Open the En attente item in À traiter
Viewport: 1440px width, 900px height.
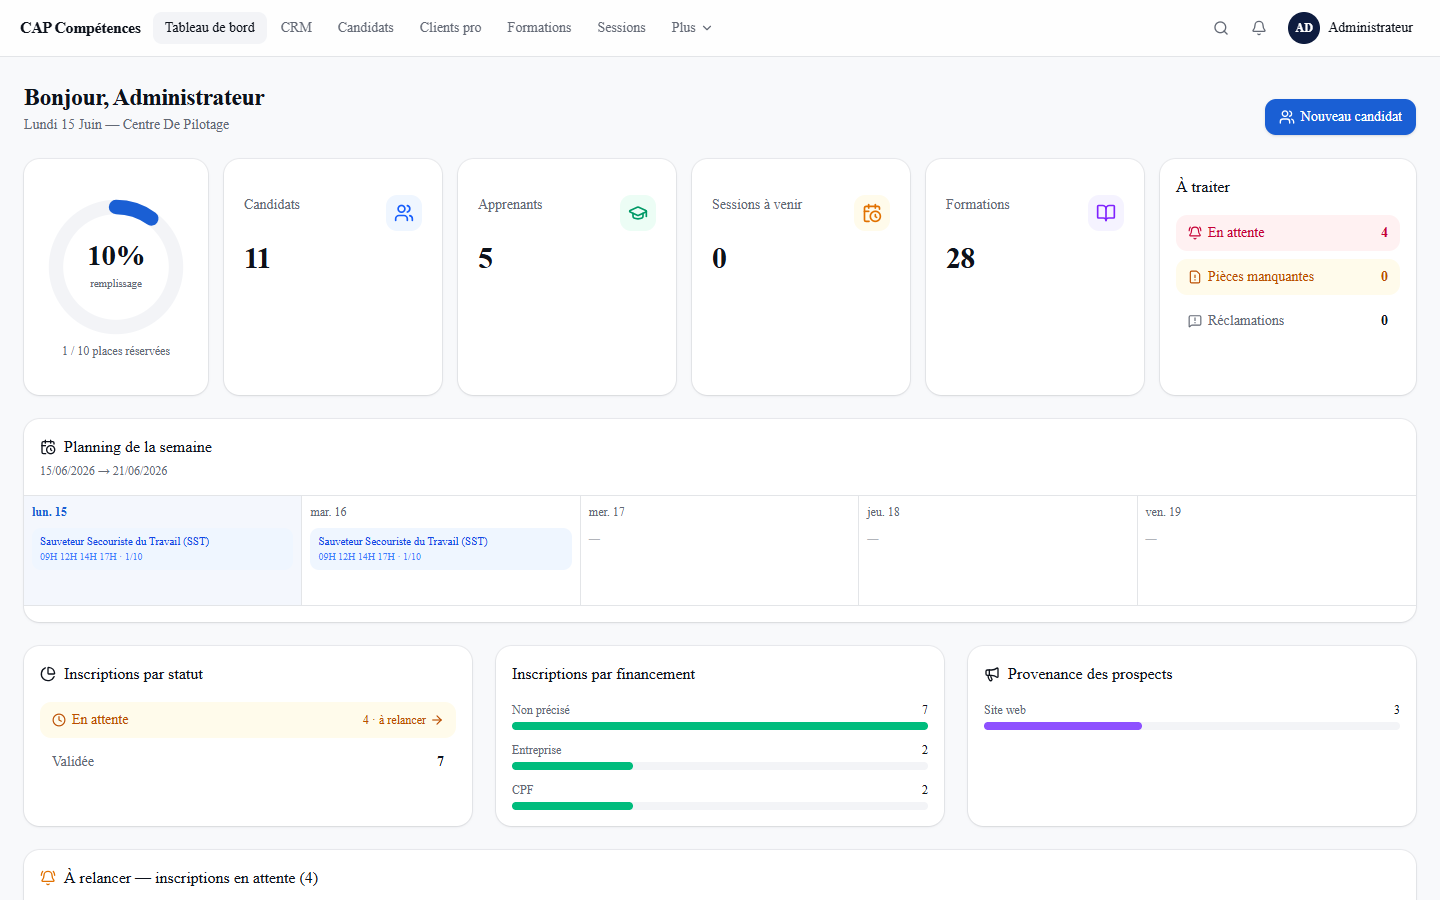click(1288, 233)
